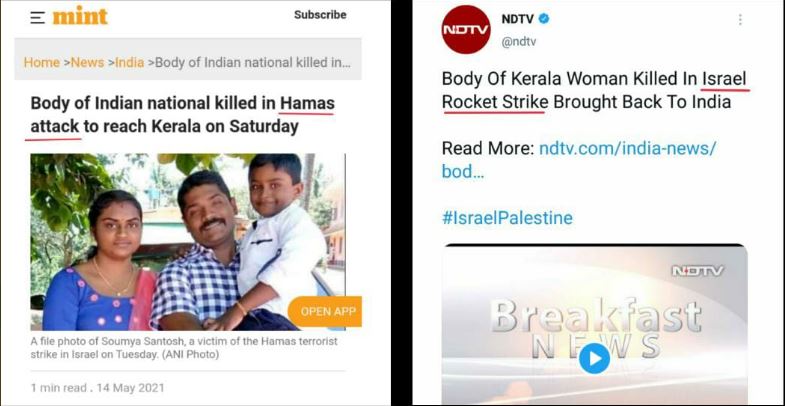Open the #IsraelPalestine hashtag

click(x=507, y=218)
